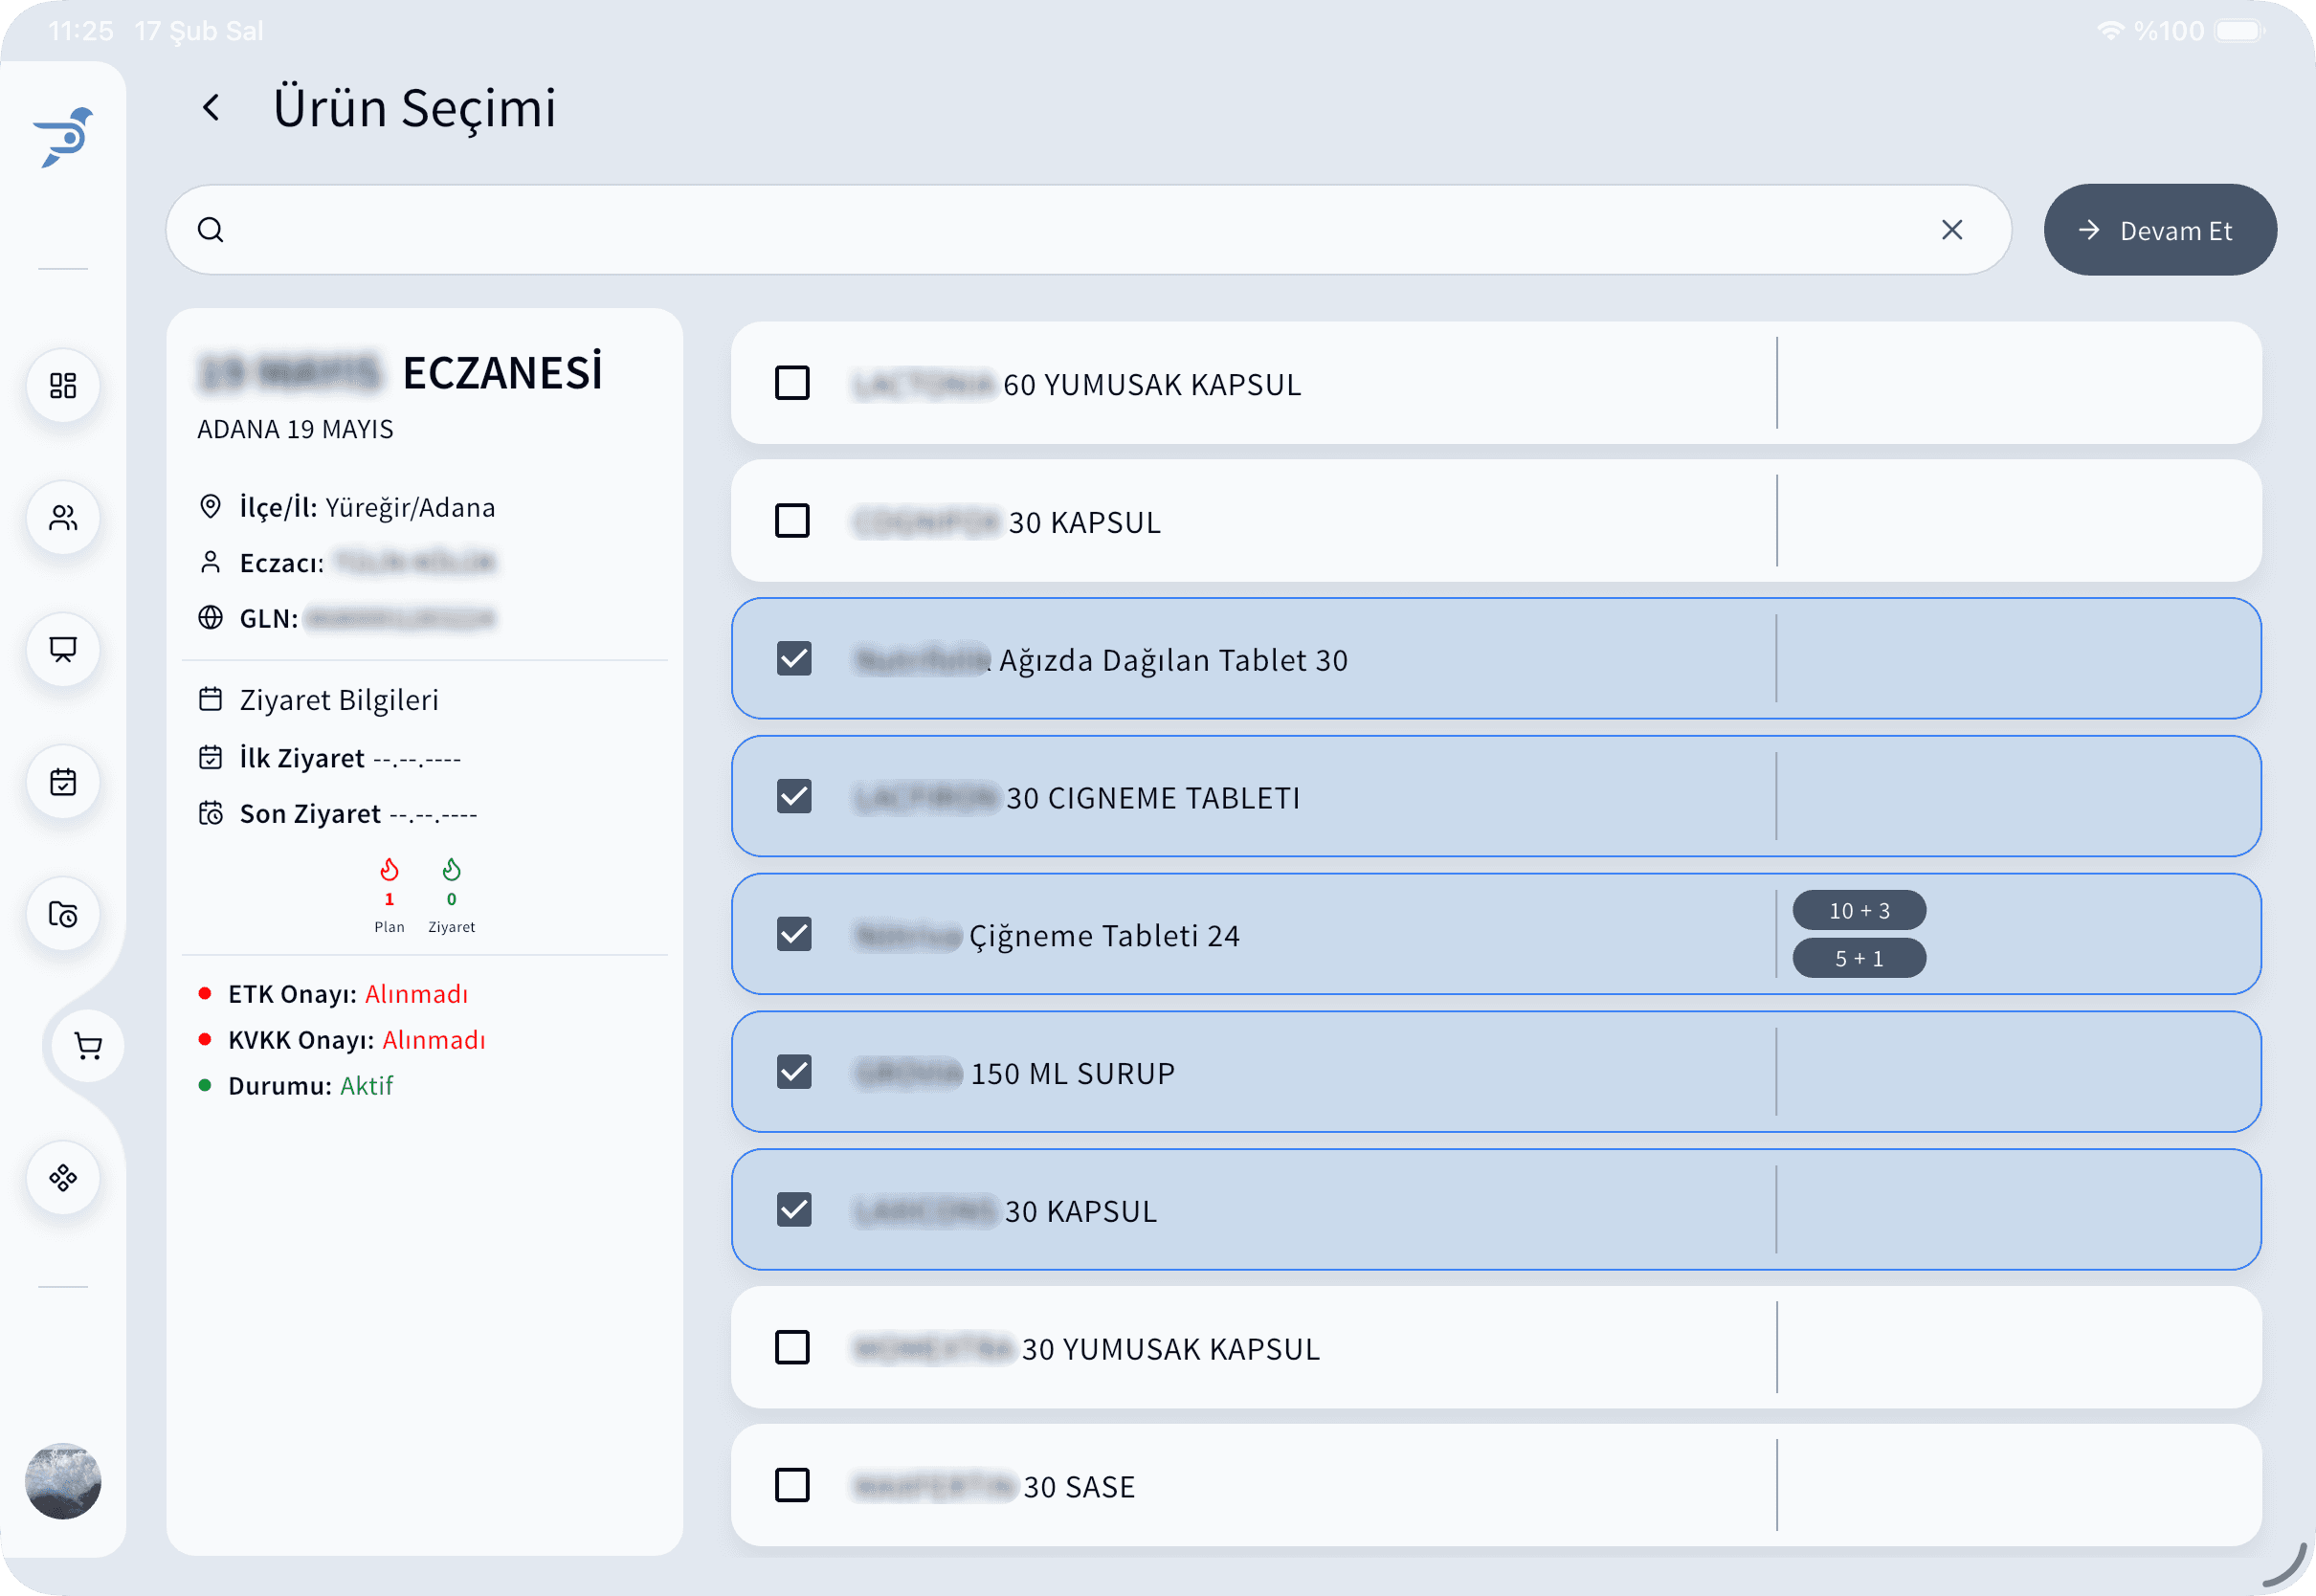Click inside the product search field
Image resolution: width=2316 pixels, height=1596 pixels.
point(1000,229)
